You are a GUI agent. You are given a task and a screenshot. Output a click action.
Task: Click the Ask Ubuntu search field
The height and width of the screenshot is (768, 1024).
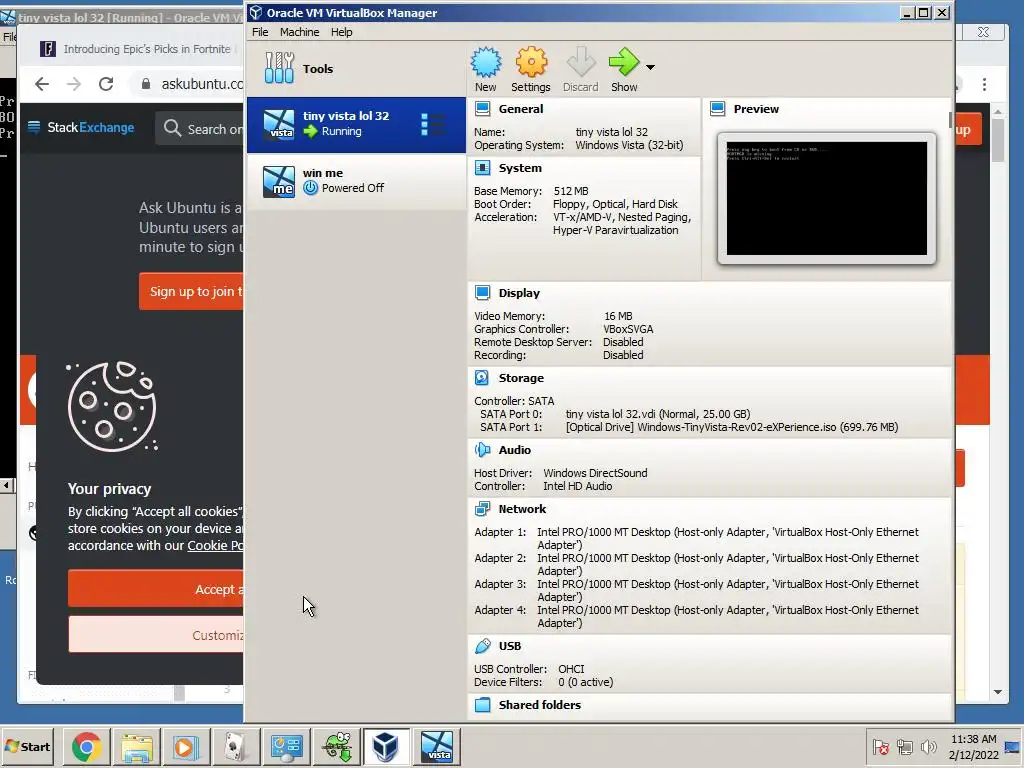coord(200,129)
